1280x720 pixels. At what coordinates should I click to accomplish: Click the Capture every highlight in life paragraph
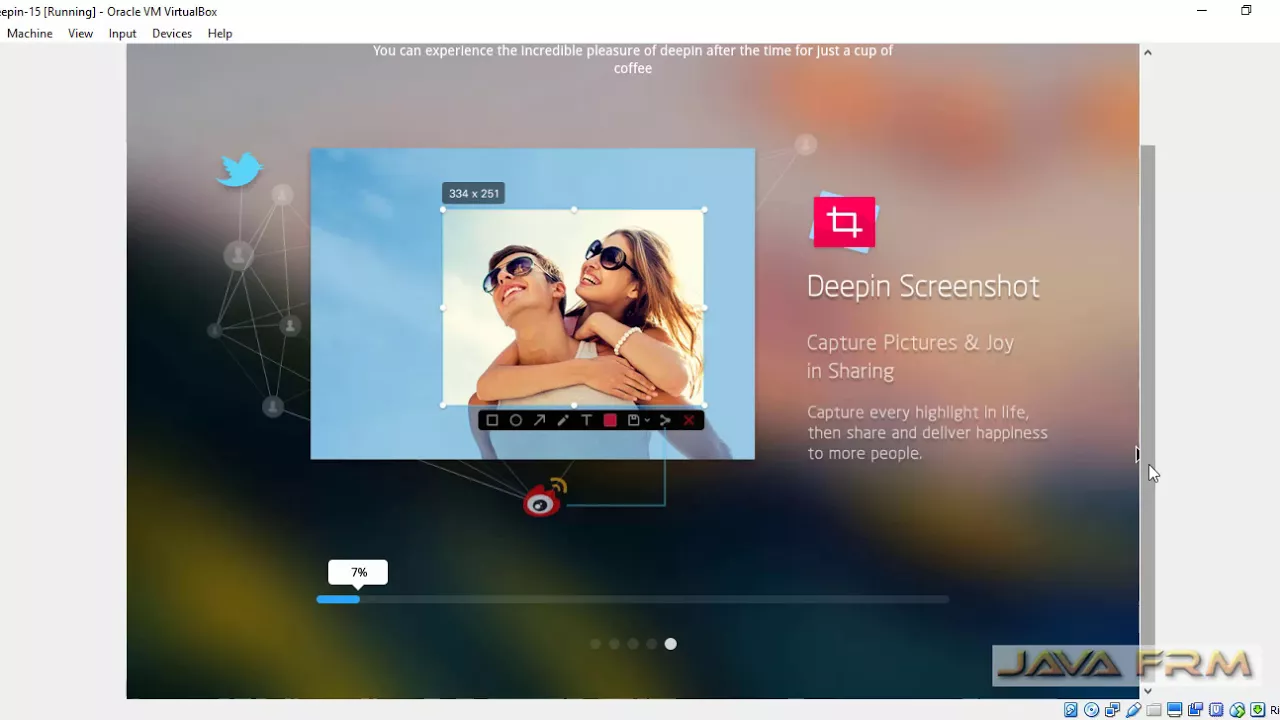coord(927,432)
